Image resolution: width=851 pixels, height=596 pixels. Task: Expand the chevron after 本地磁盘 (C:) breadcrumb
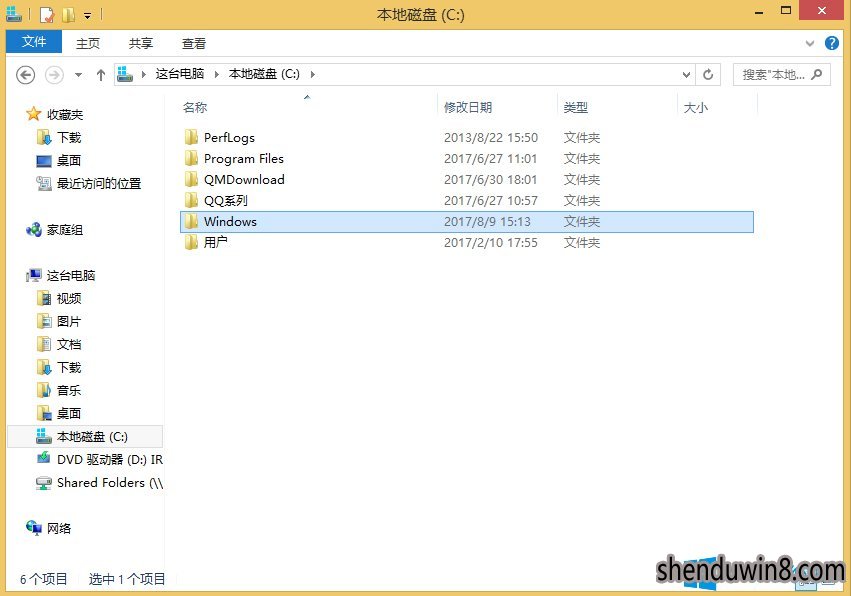click(313, 74)
